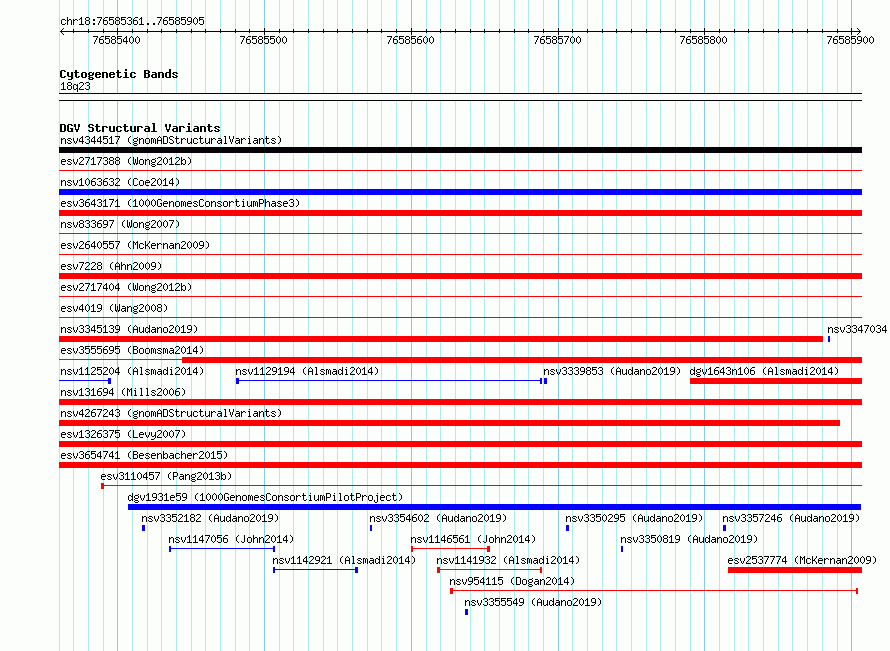Open esv3643171 (1000GenomesConsortiumPhase3) label
The height and width of the screenshot is (651, 890).
pyautogui.click(x=180, y=203)
